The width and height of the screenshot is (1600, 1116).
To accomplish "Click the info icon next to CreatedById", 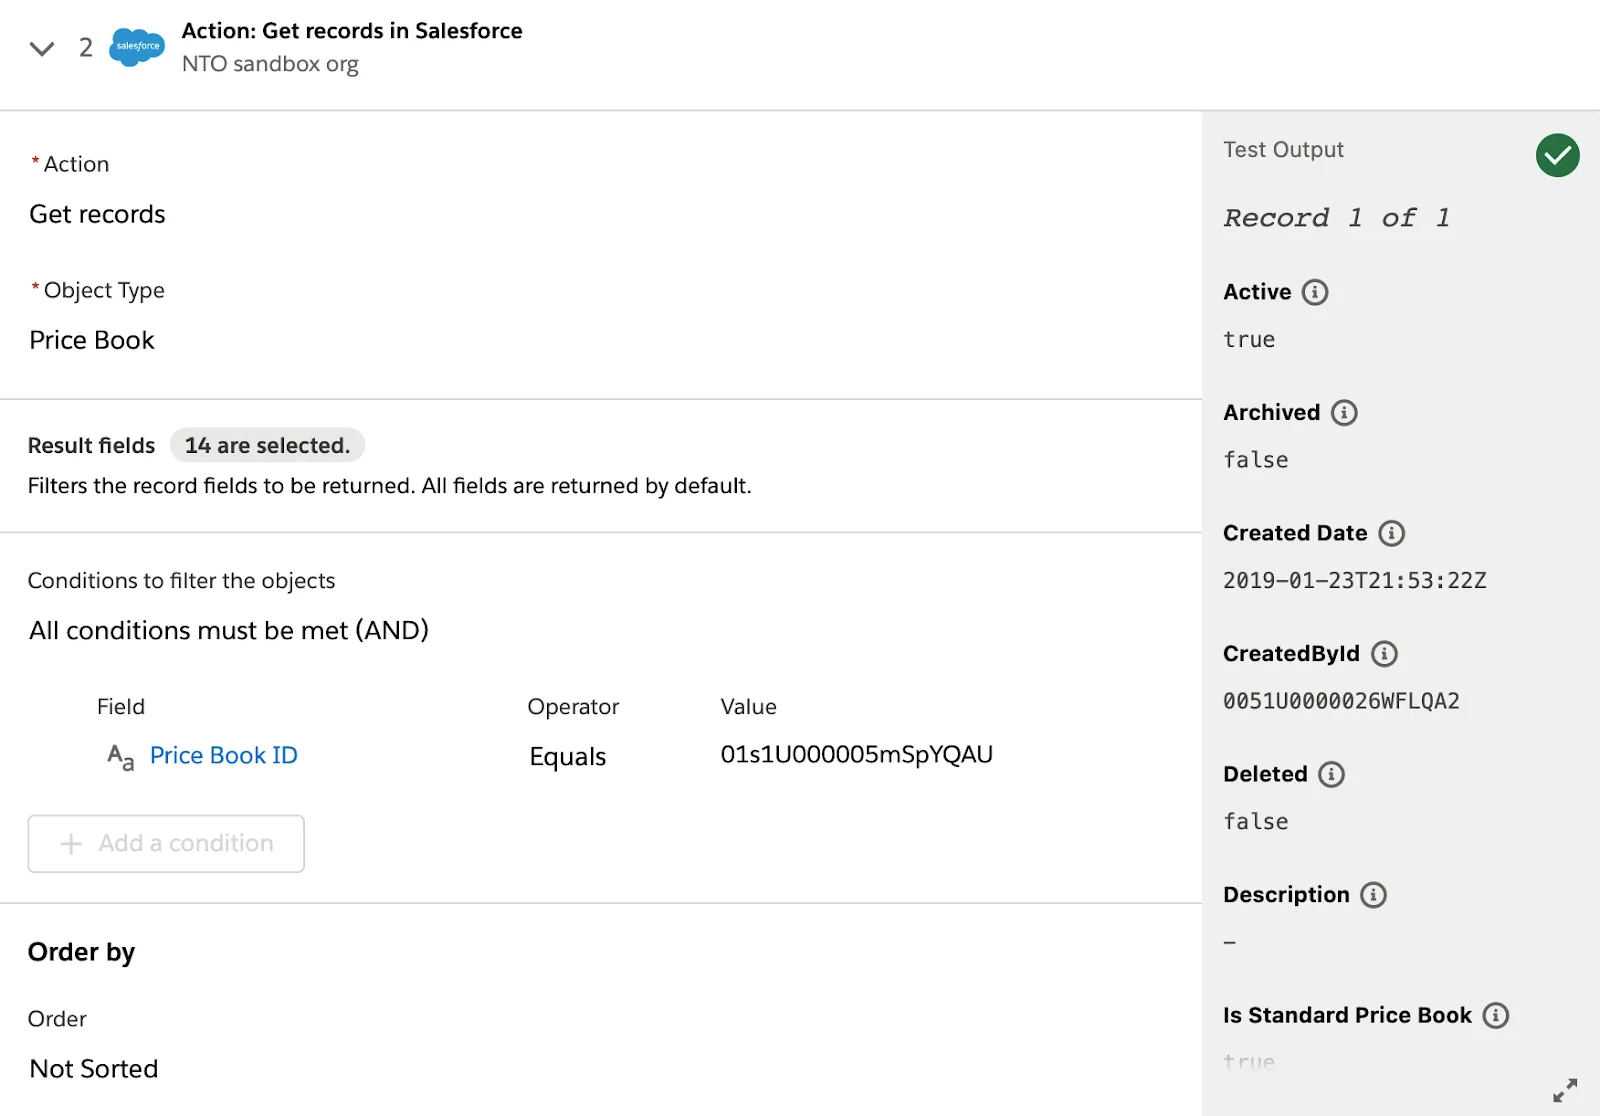I will pos(1384,653).
